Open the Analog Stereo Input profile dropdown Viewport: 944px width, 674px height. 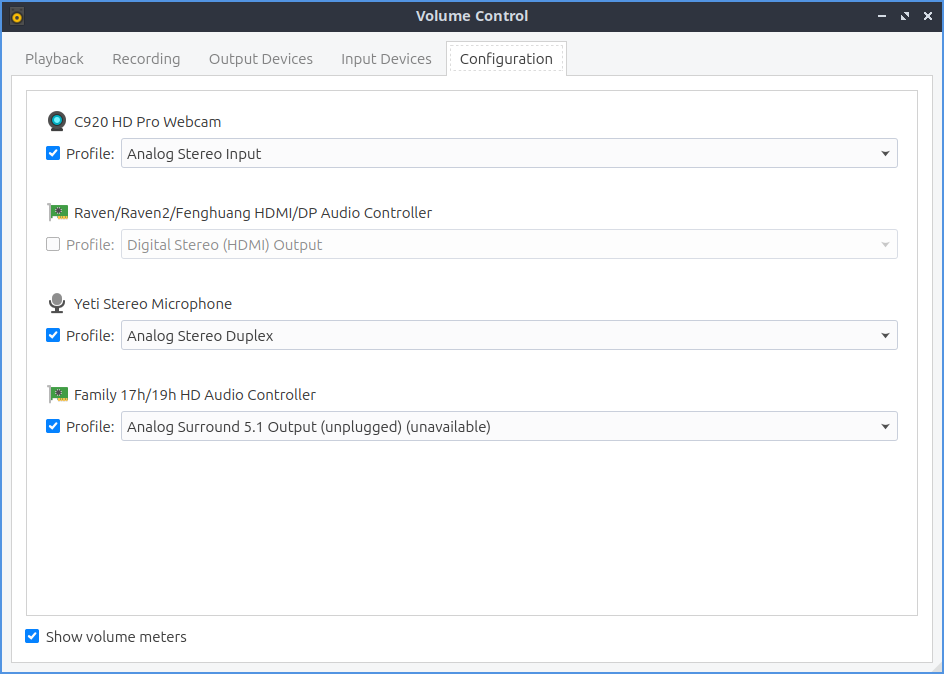coord(509,154)
